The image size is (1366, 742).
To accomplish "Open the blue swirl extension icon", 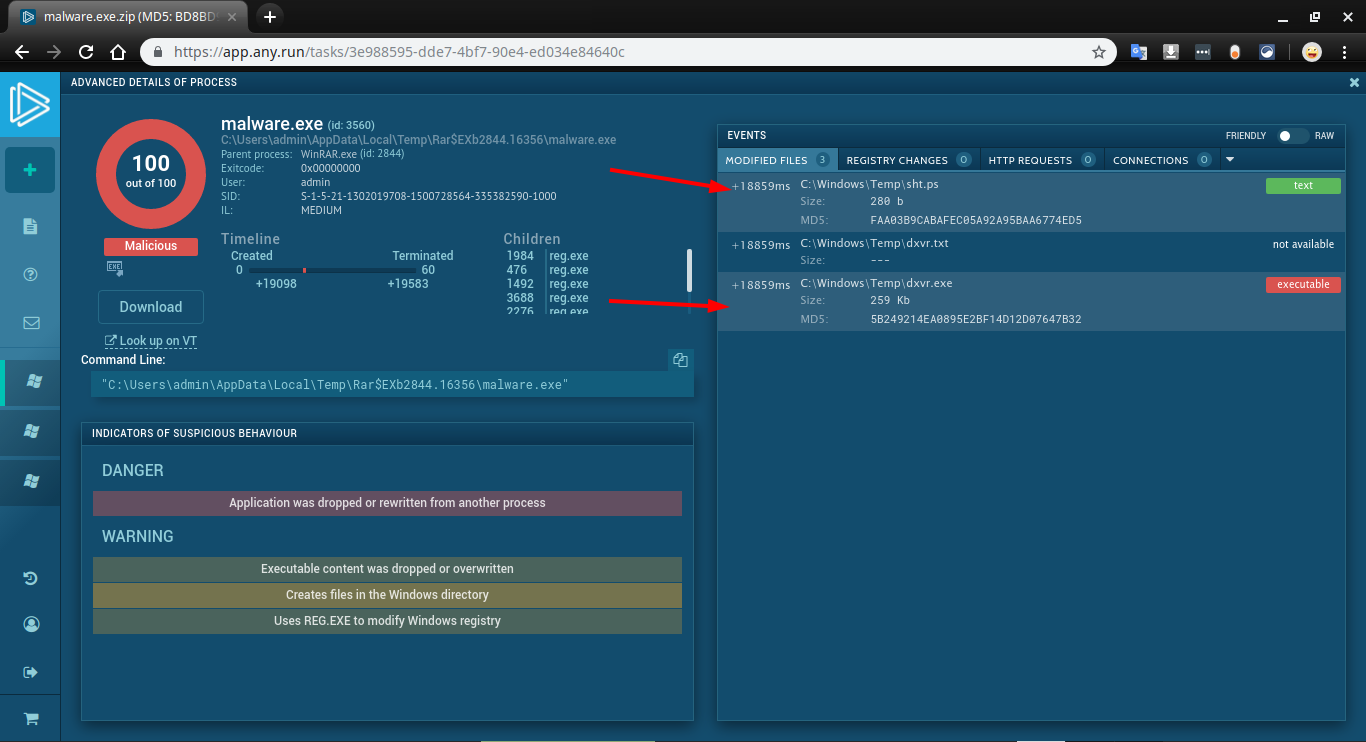I will click(1267, 52).
